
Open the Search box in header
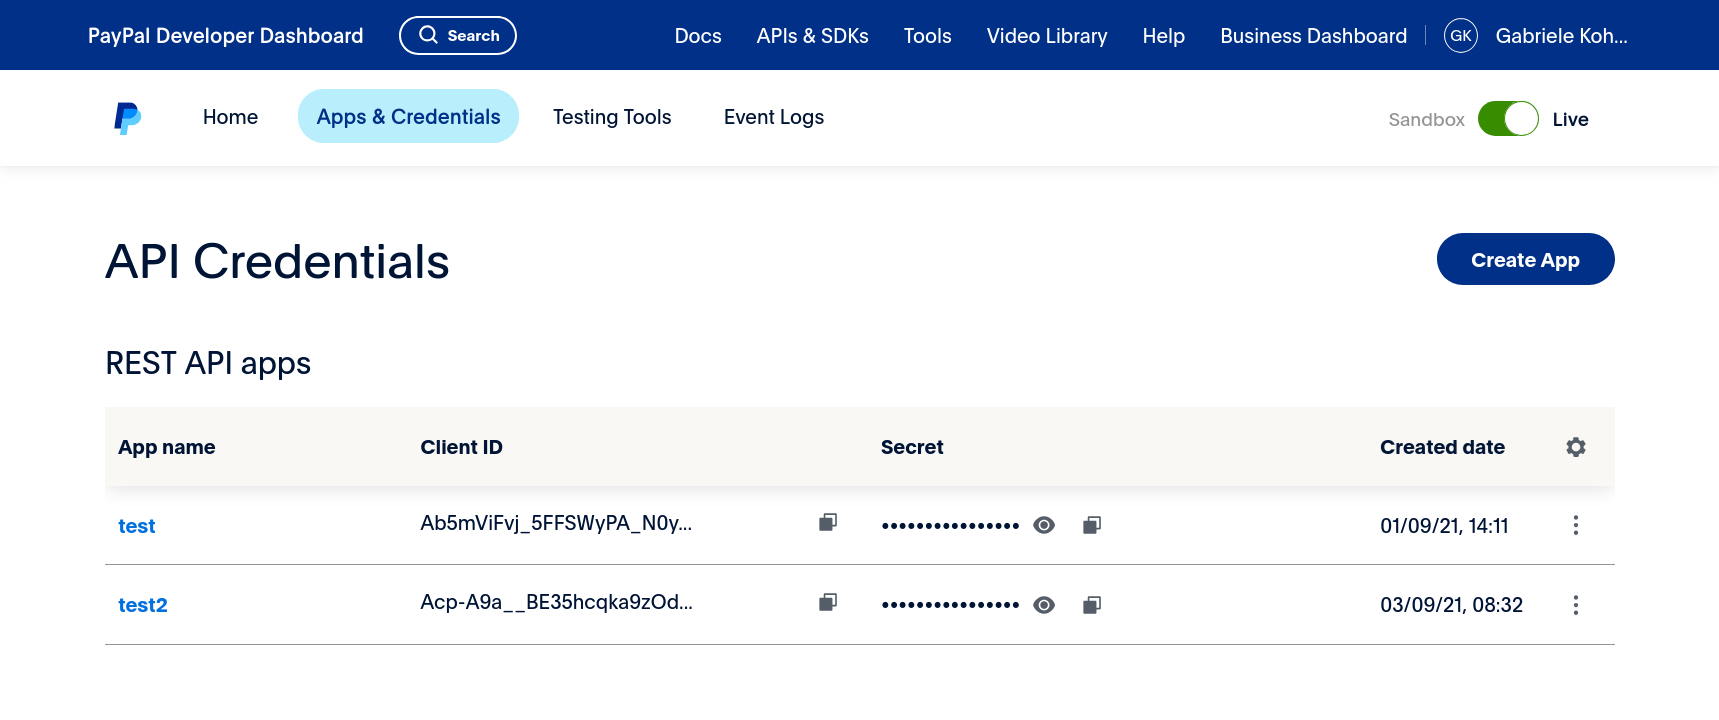(458, 36)
